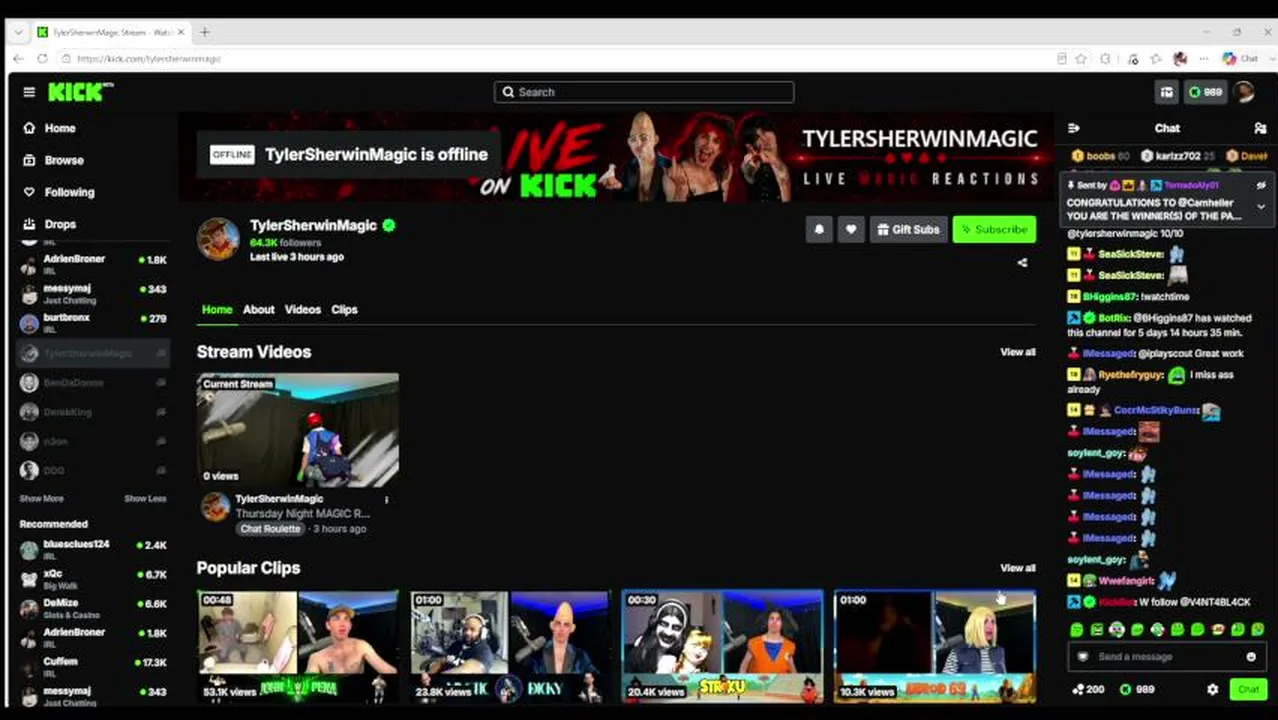The width and height of the screenshot is (1278, 720).
Task: Open recommended channel Cuffem
Action: (93, 667)
